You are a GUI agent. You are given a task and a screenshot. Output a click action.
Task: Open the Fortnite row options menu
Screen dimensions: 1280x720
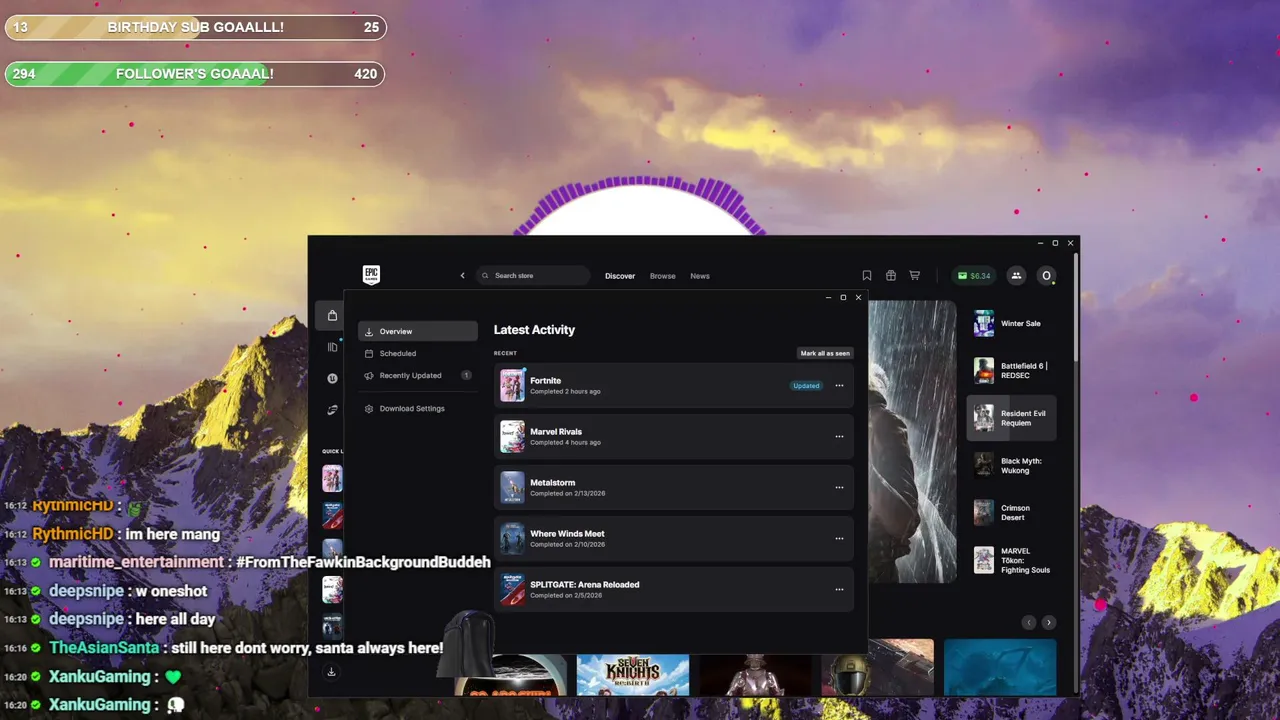(x=839, y=385)
